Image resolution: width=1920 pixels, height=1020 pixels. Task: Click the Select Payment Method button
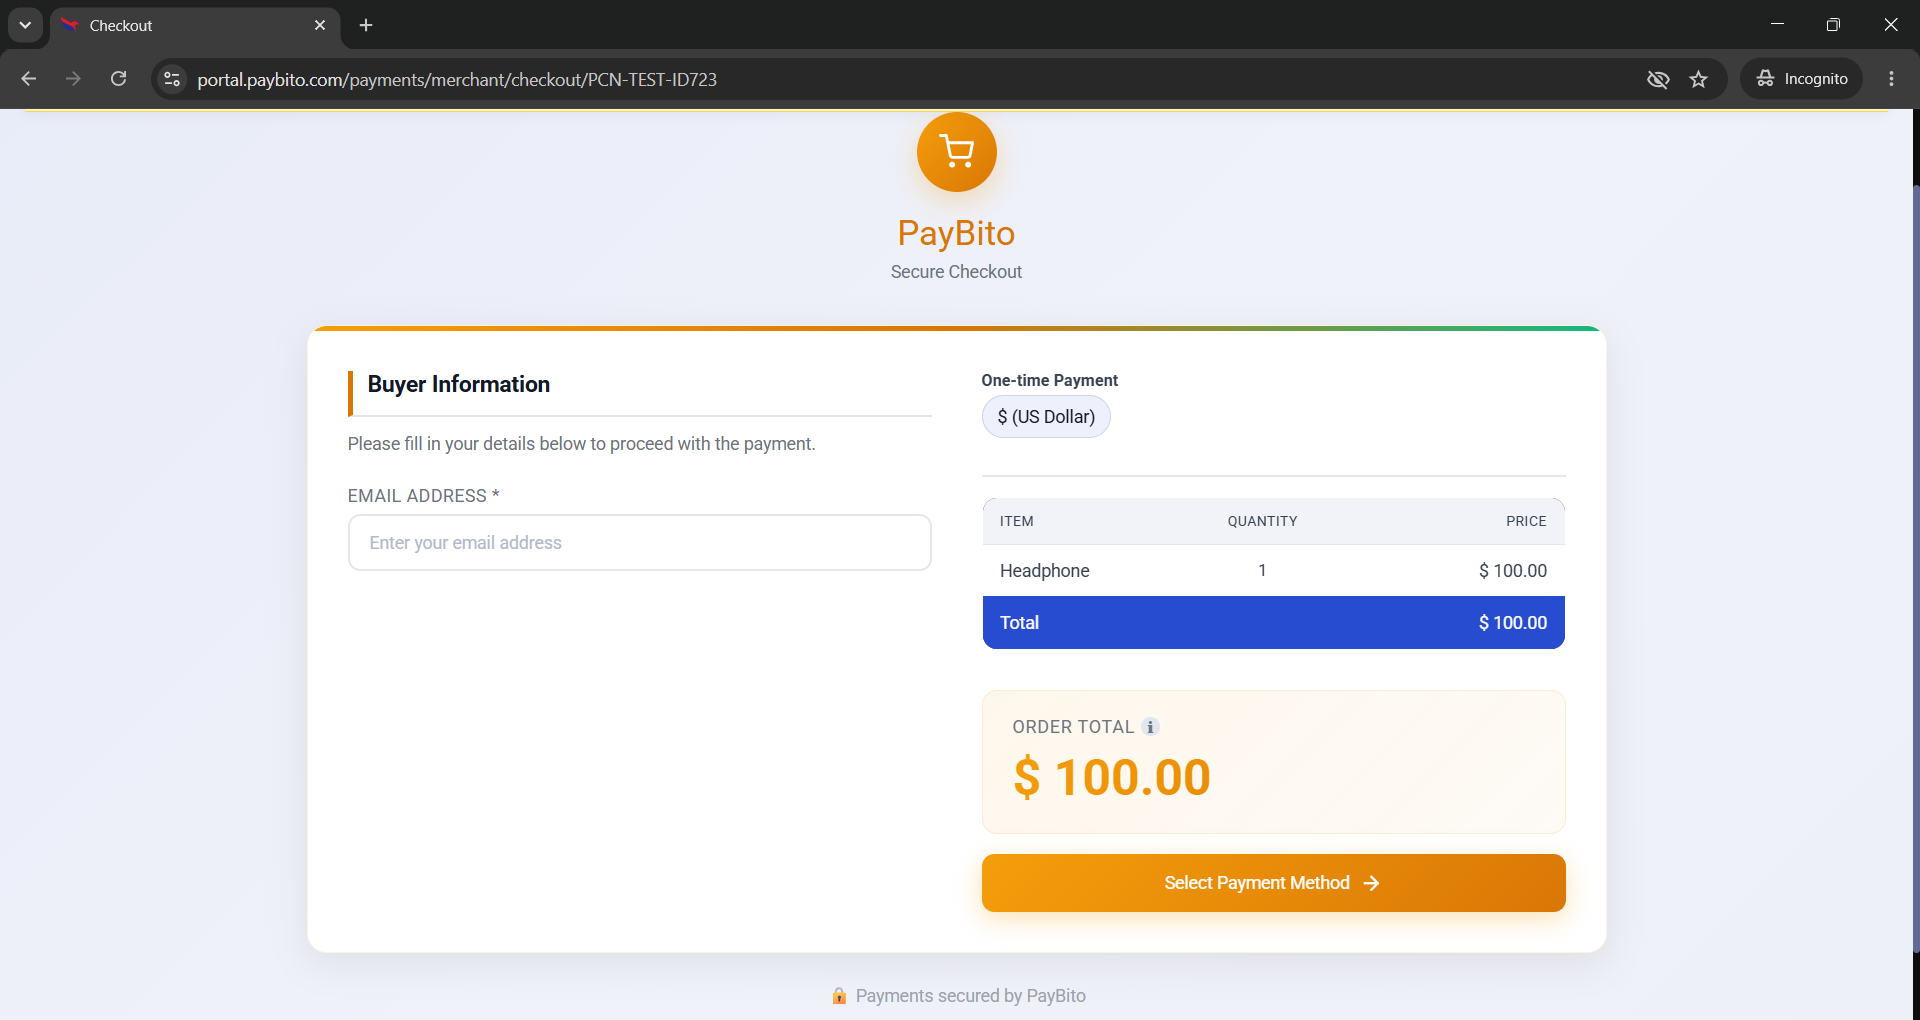[x=1273, y=883]
